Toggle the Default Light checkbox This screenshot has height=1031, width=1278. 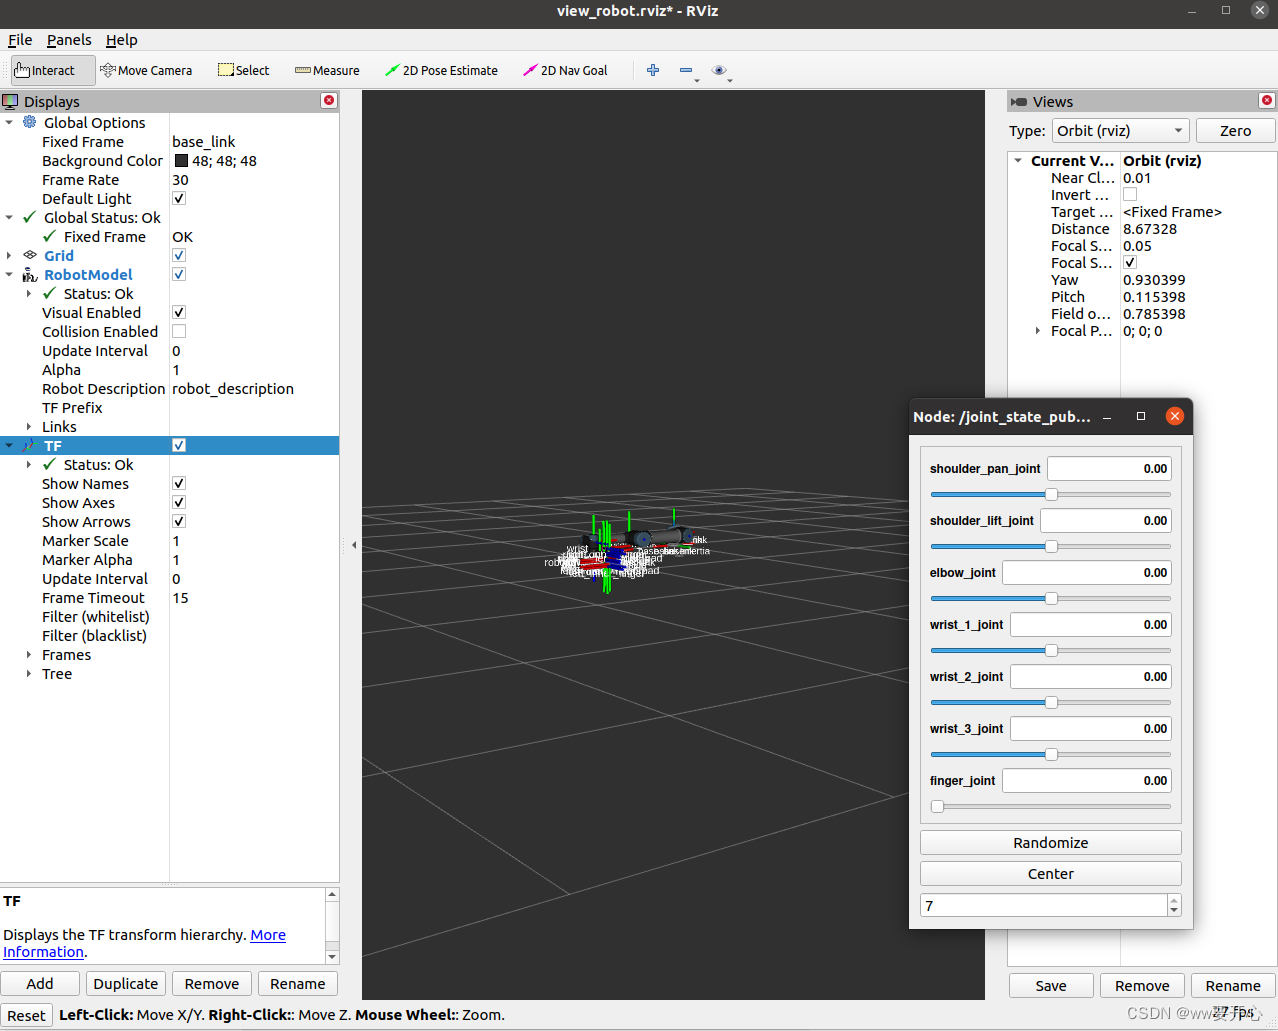pos(179,198)
